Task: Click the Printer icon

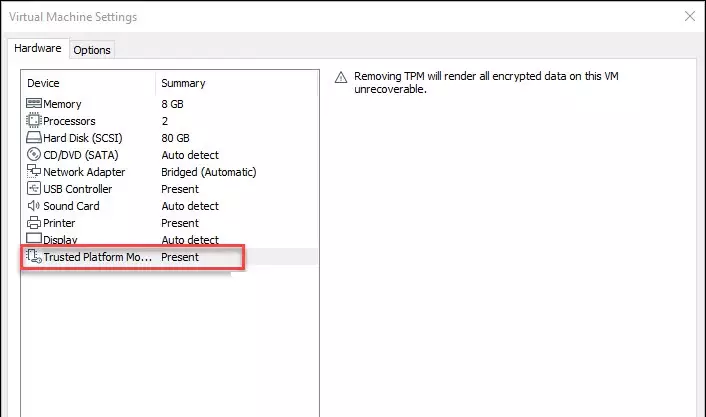Action: 34,222
